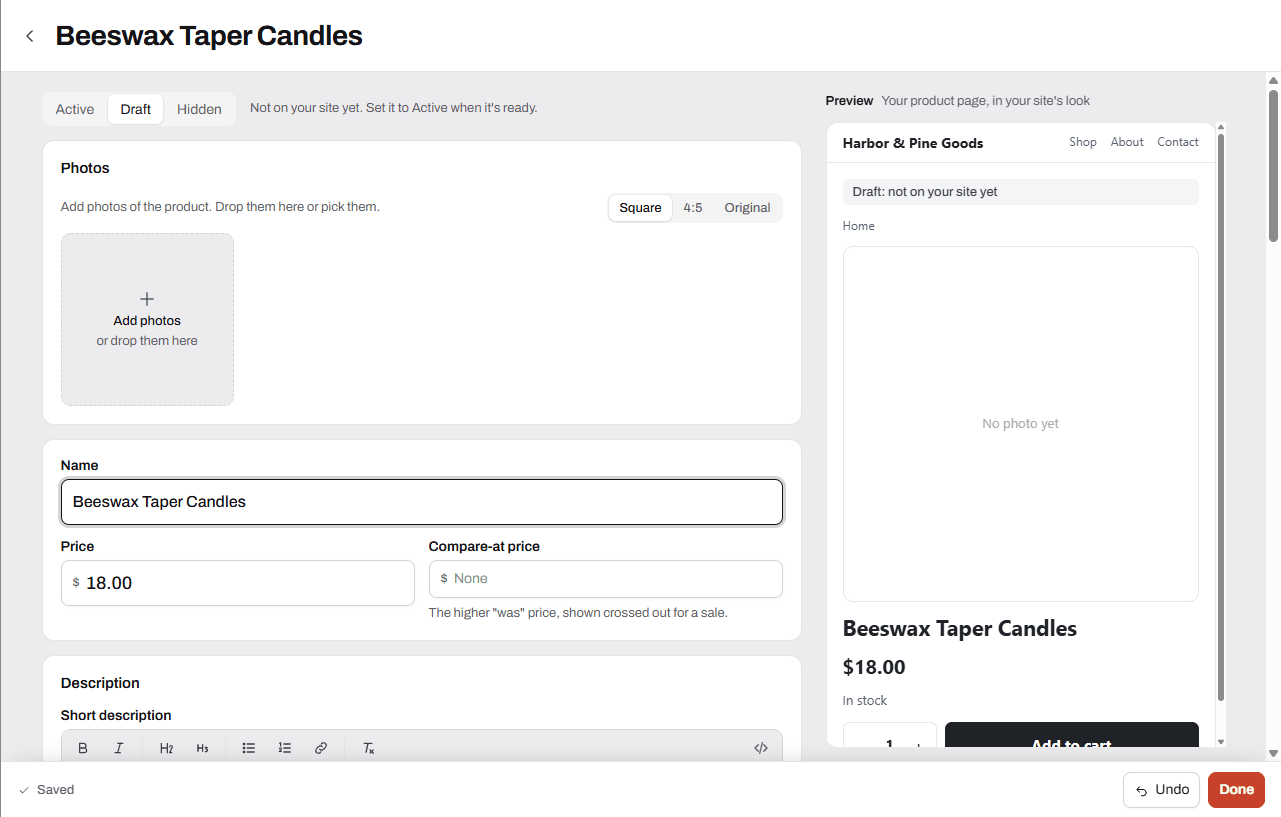Select the Draft status tab
The height and width of the screenshot is (817, 1281).
[136, 109]
